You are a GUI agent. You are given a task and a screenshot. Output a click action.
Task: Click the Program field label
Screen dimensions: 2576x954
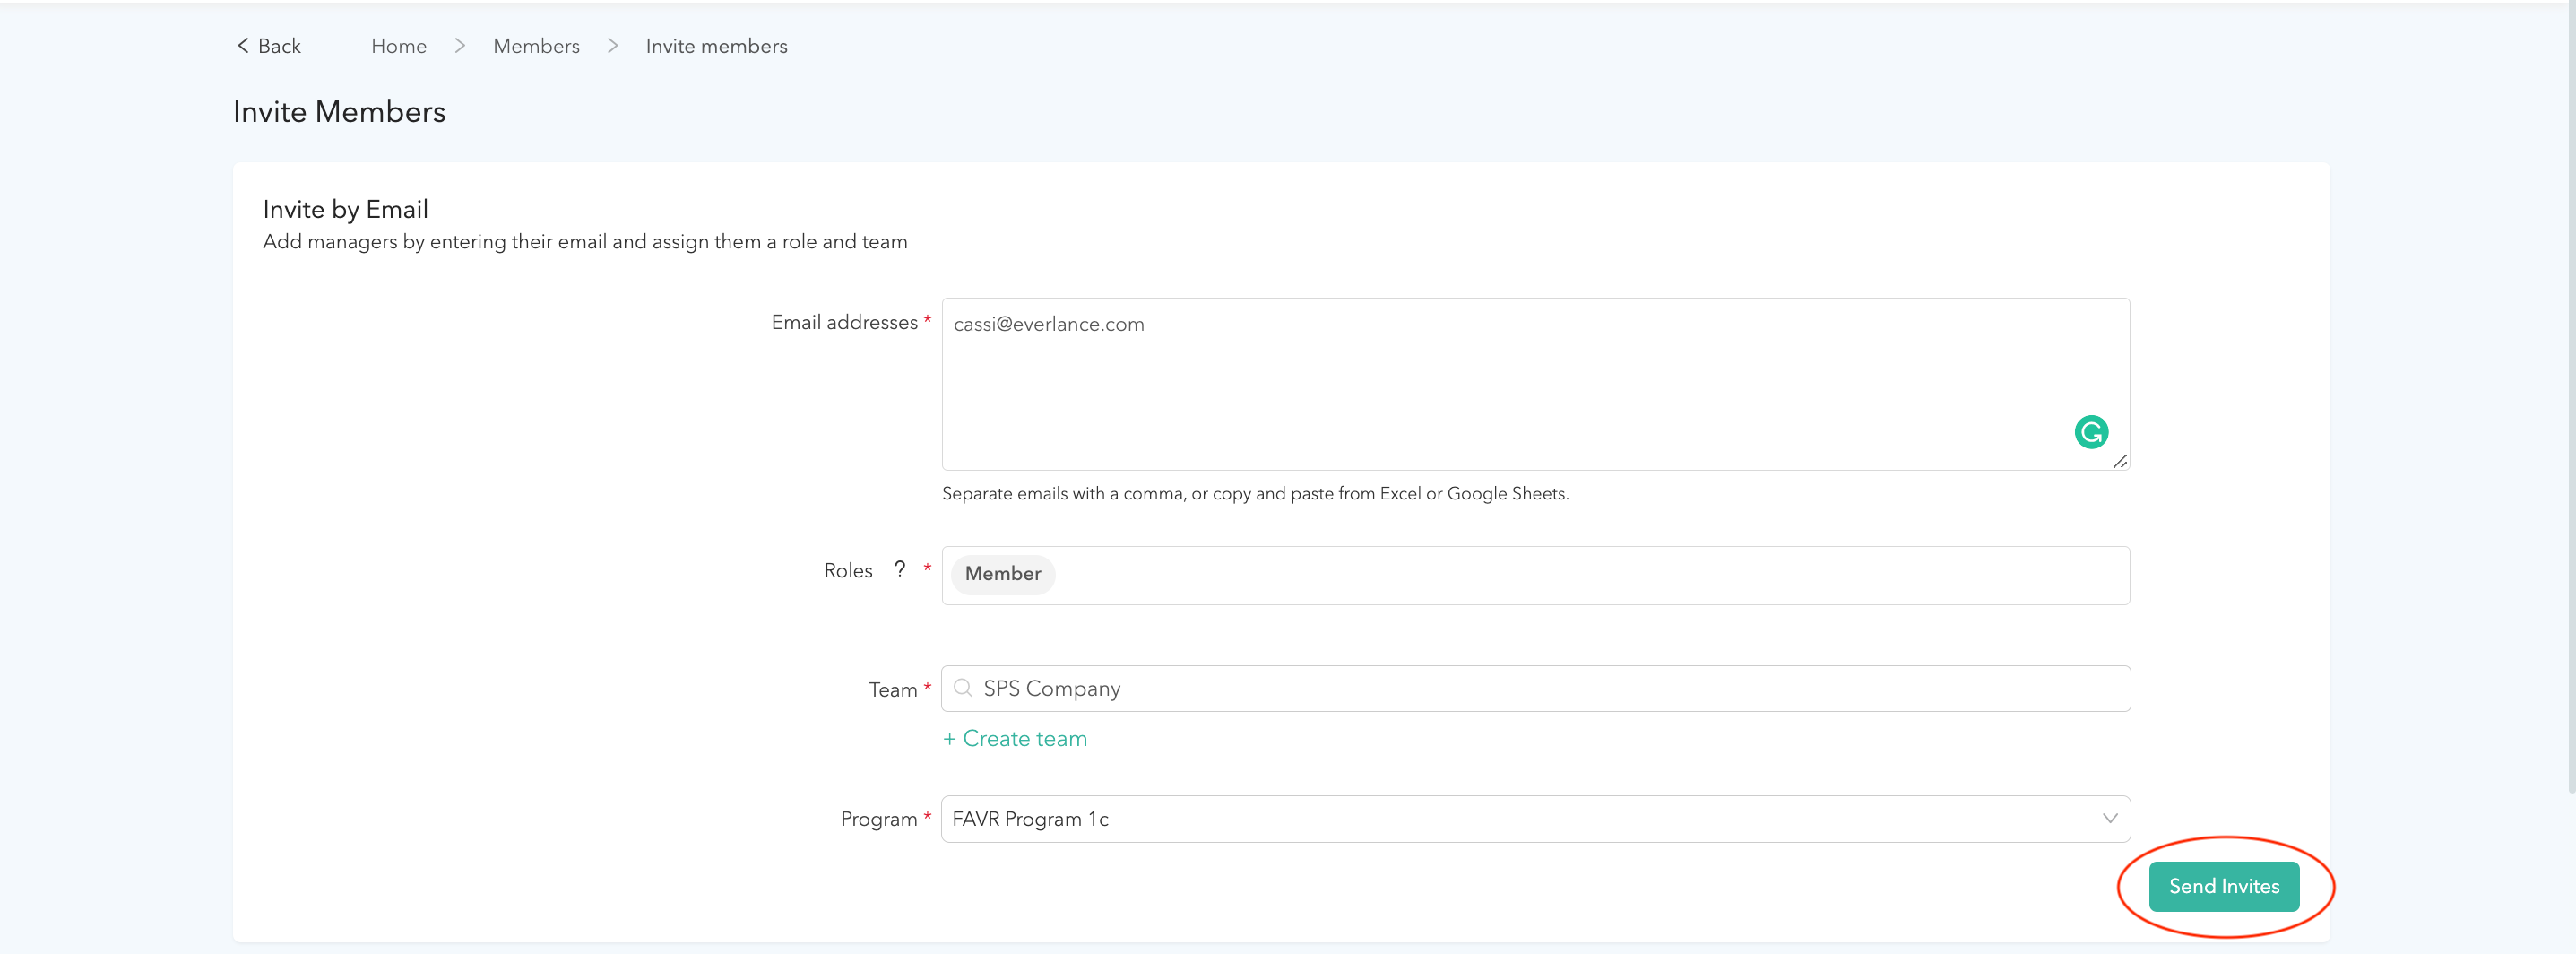pos(878,819)
